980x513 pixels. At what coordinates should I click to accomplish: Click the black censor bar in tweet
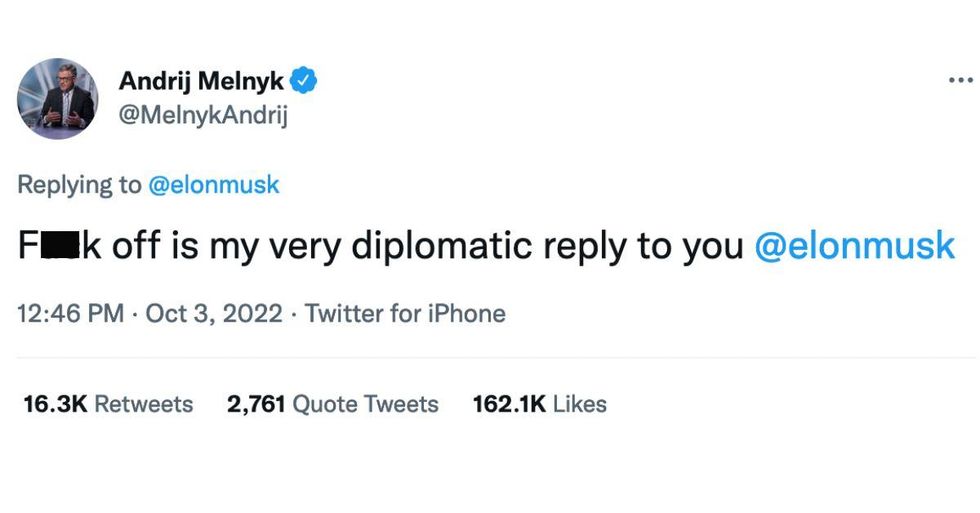point(59,247)
